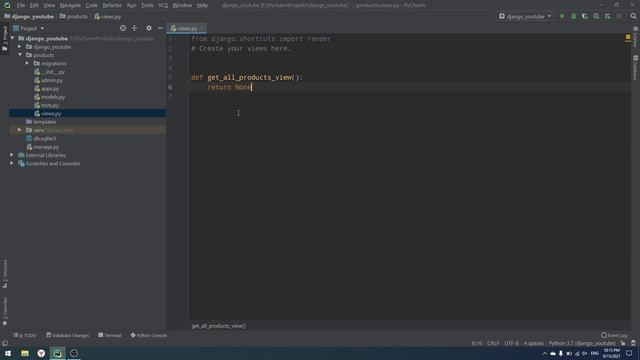
Task: Collapse the products folder
Action: pyautogui.click(x=20, y=55)
